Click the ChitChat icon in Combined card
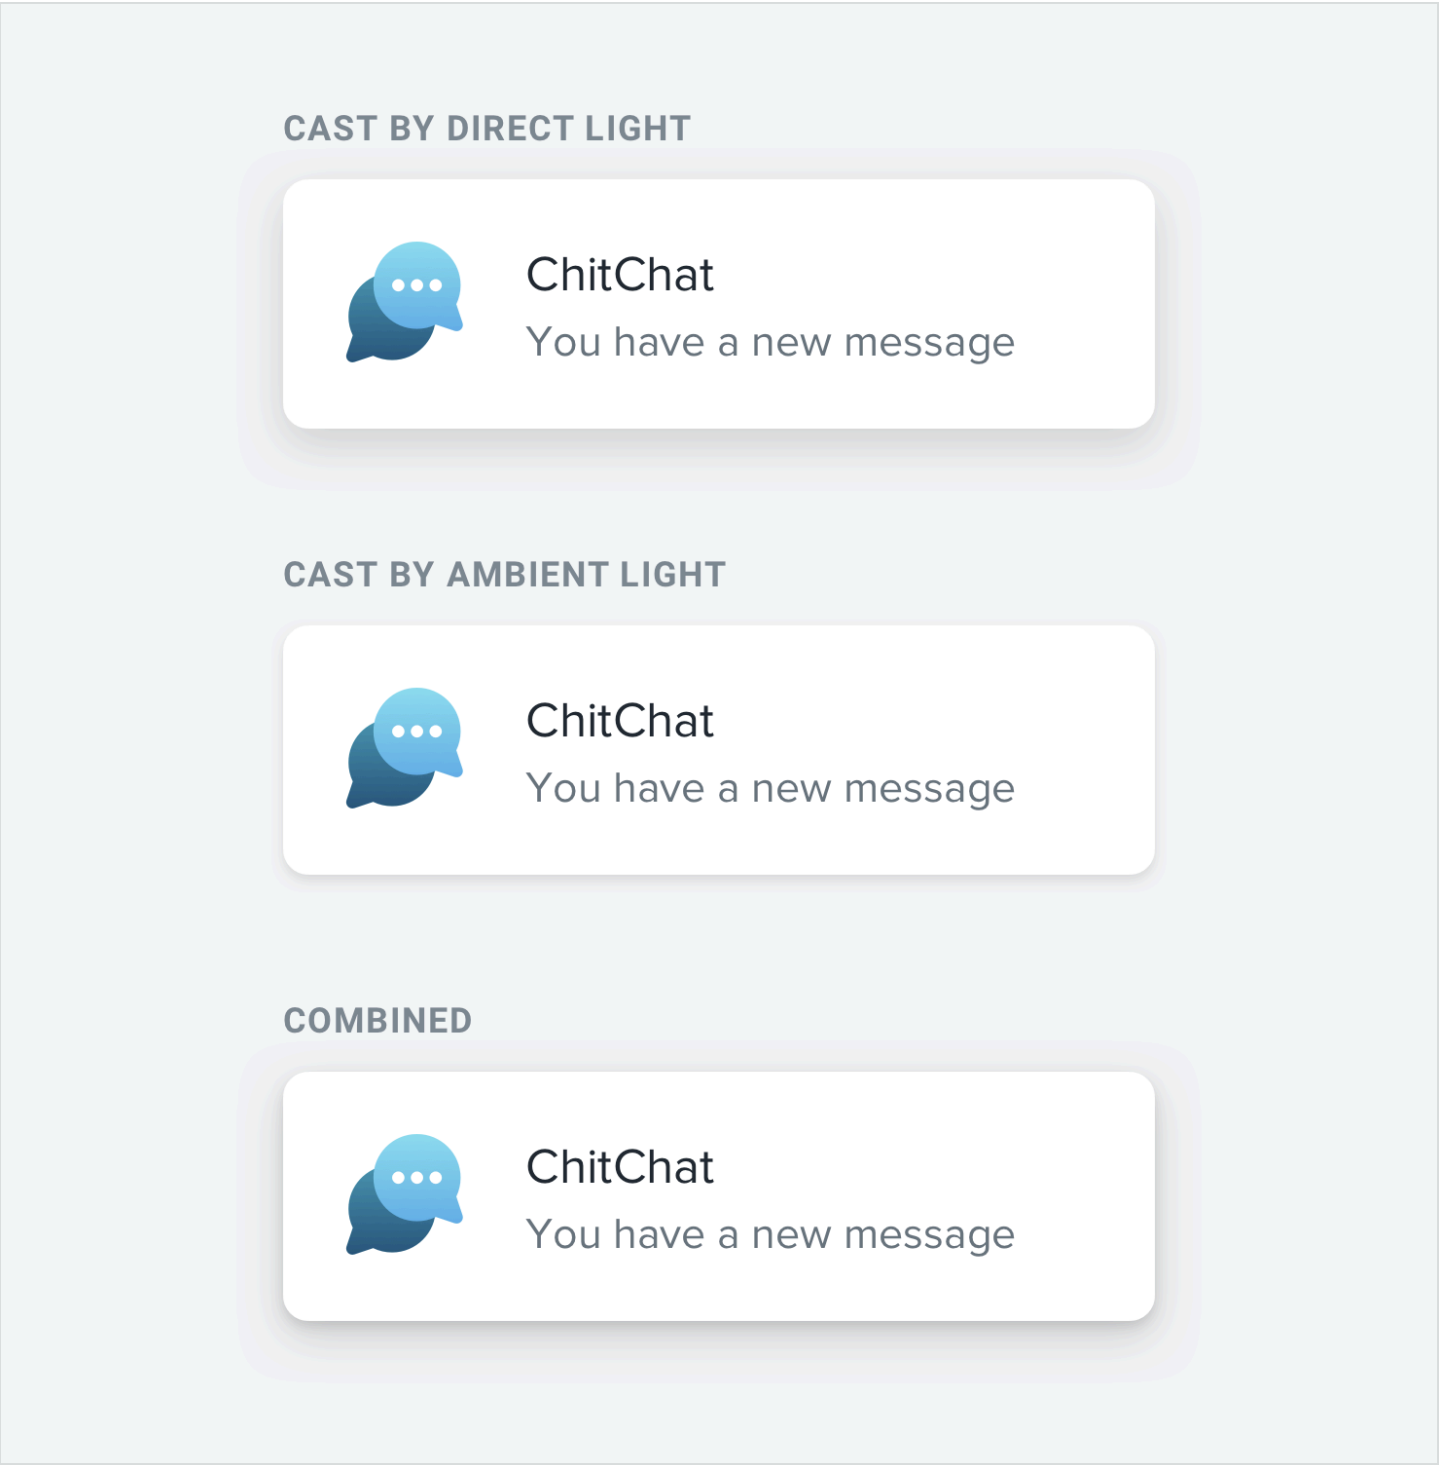The height and width of the screenshot is (1470, 1442). 405,1194
